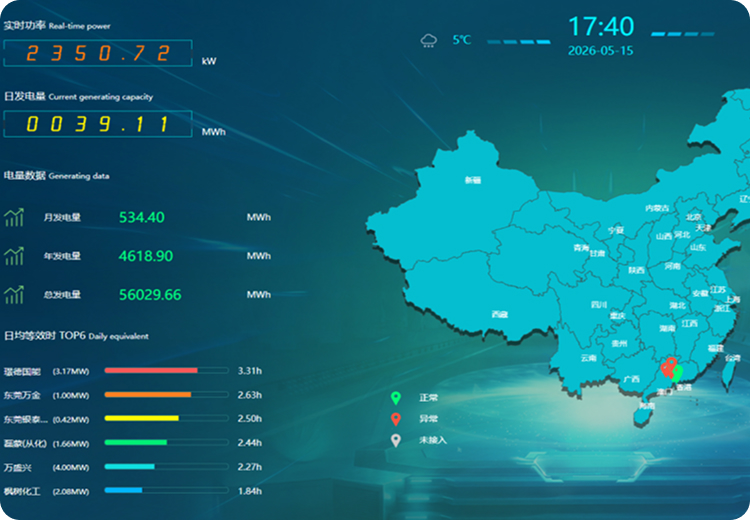Select 湖南 province on the map
750x520 pixels.
[x=667, y=329]
